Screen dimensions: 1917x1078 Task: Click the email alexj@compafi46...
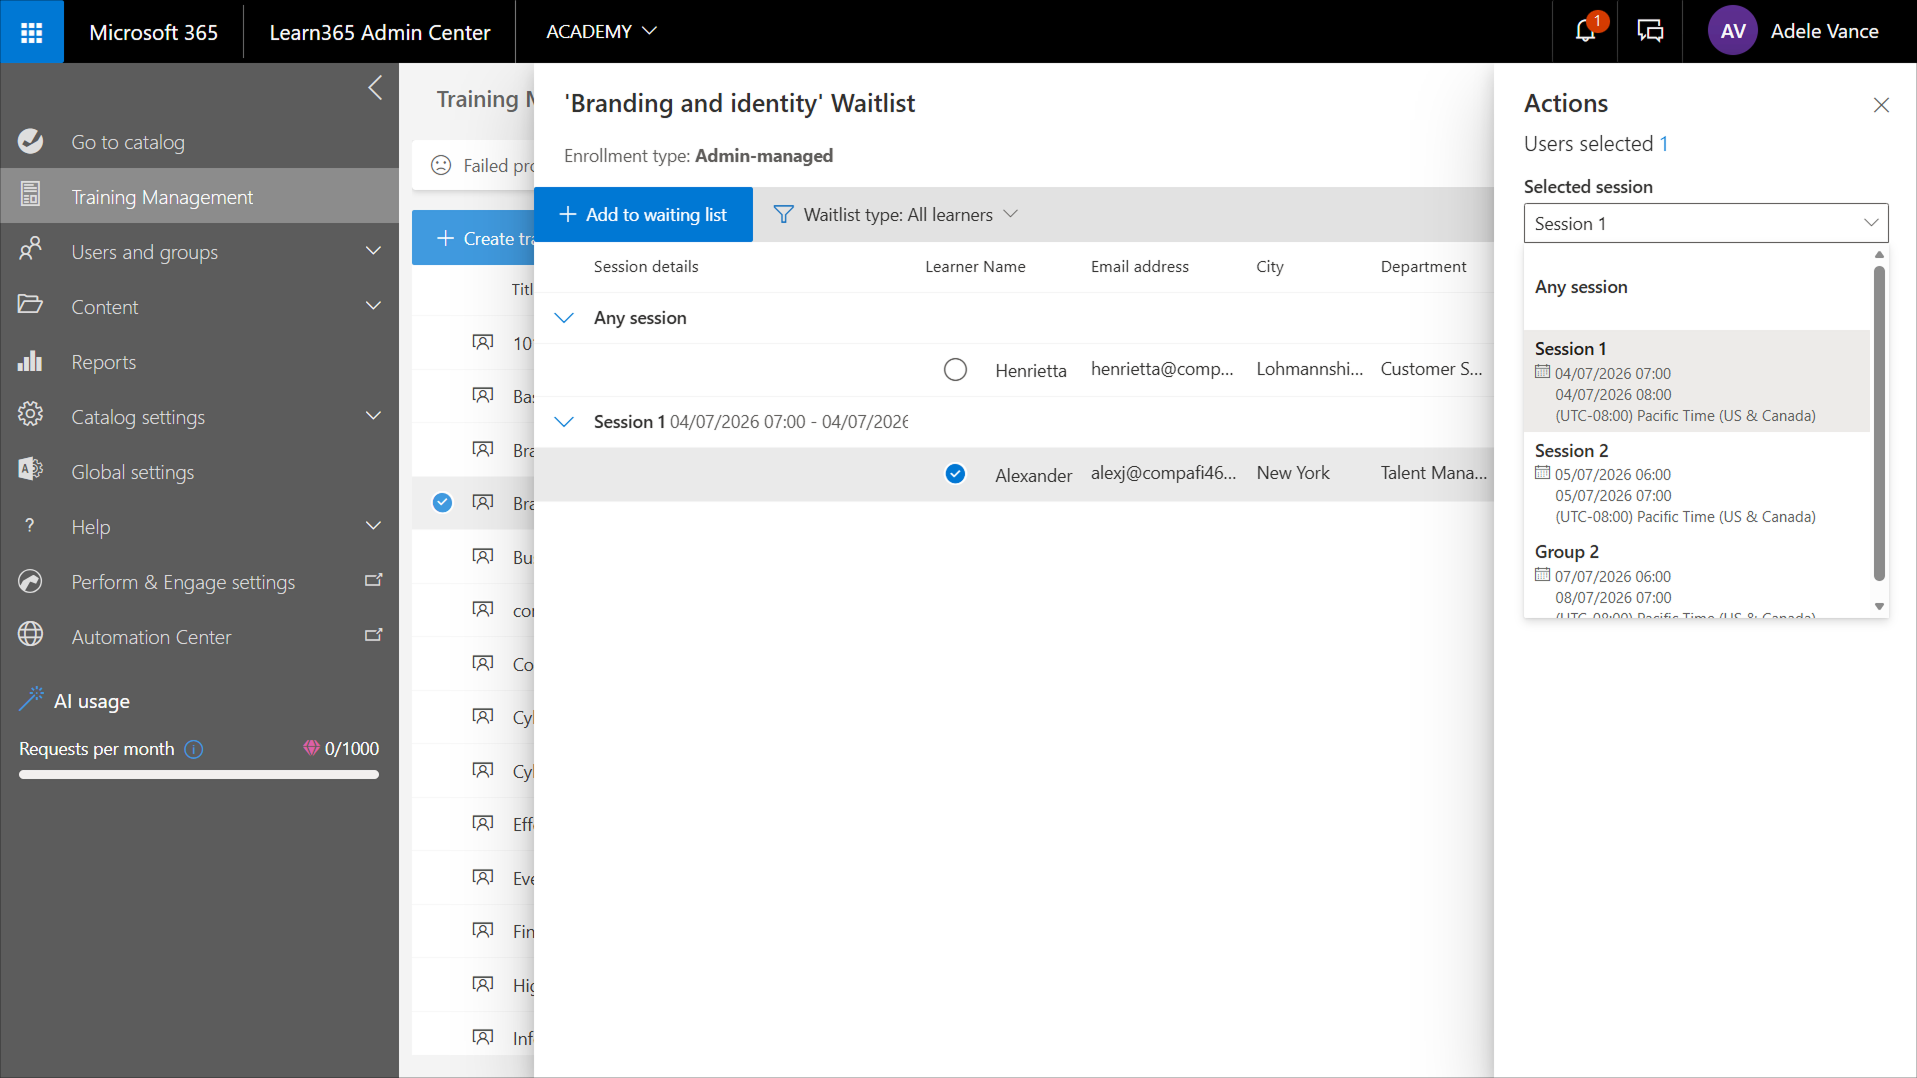pos(1163,473)
